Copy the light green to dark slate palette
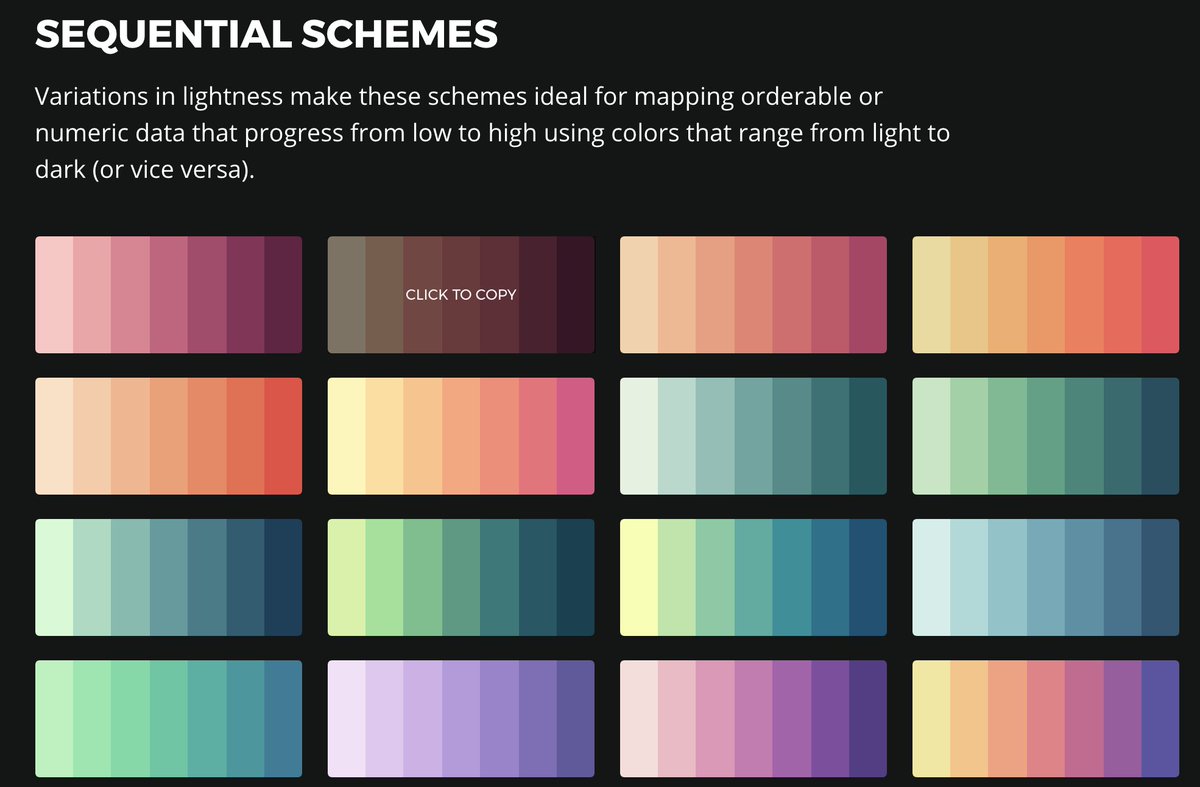Image resolution: width=1200 pixels, height=787 pixels. click(x=1046, y=436)
